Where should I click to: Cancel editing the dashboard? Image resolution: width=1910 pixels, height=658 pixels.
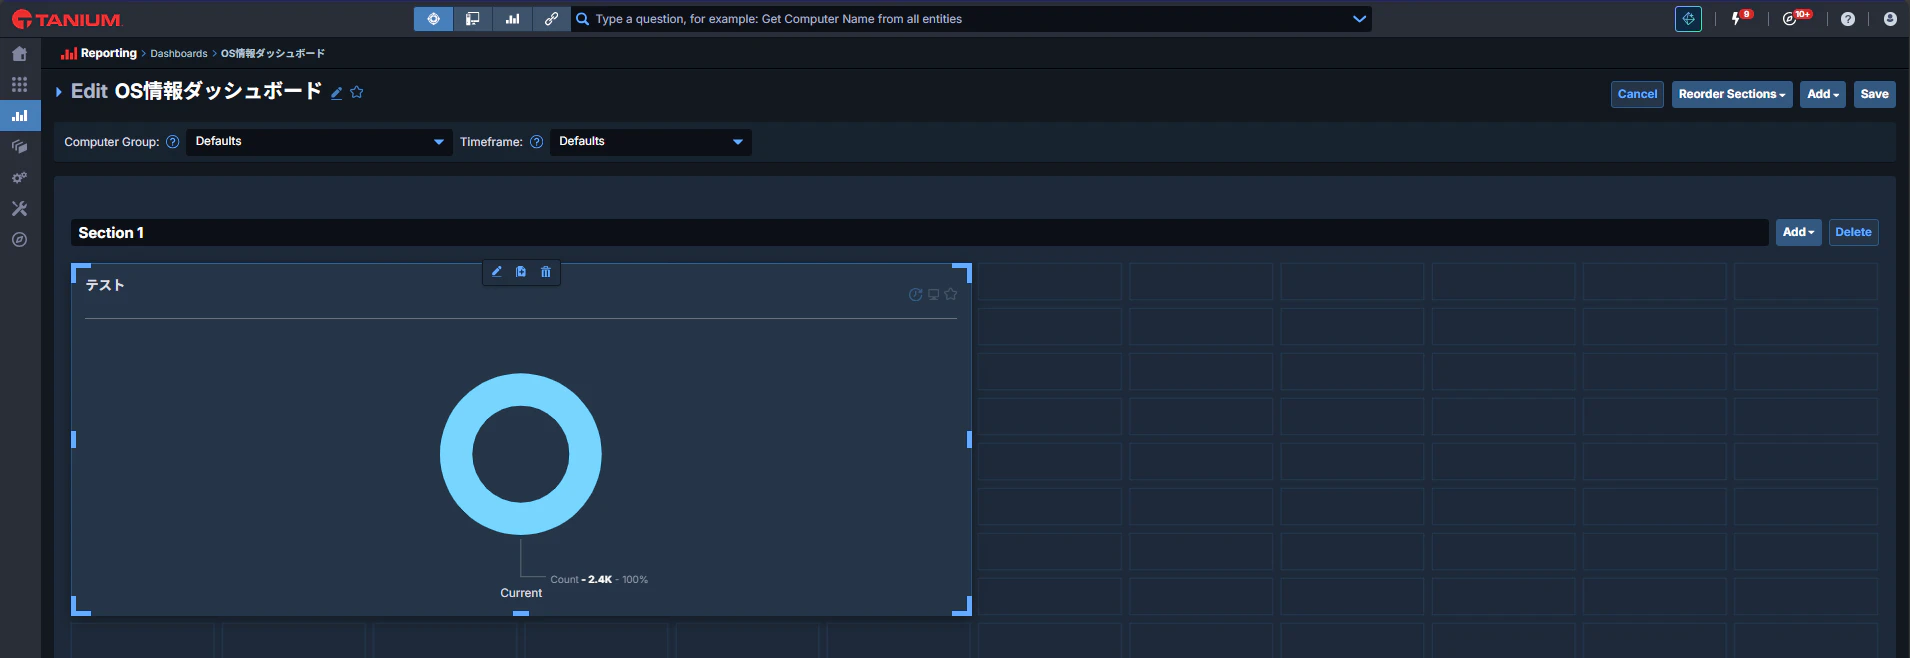click(x=1637, y=94)
